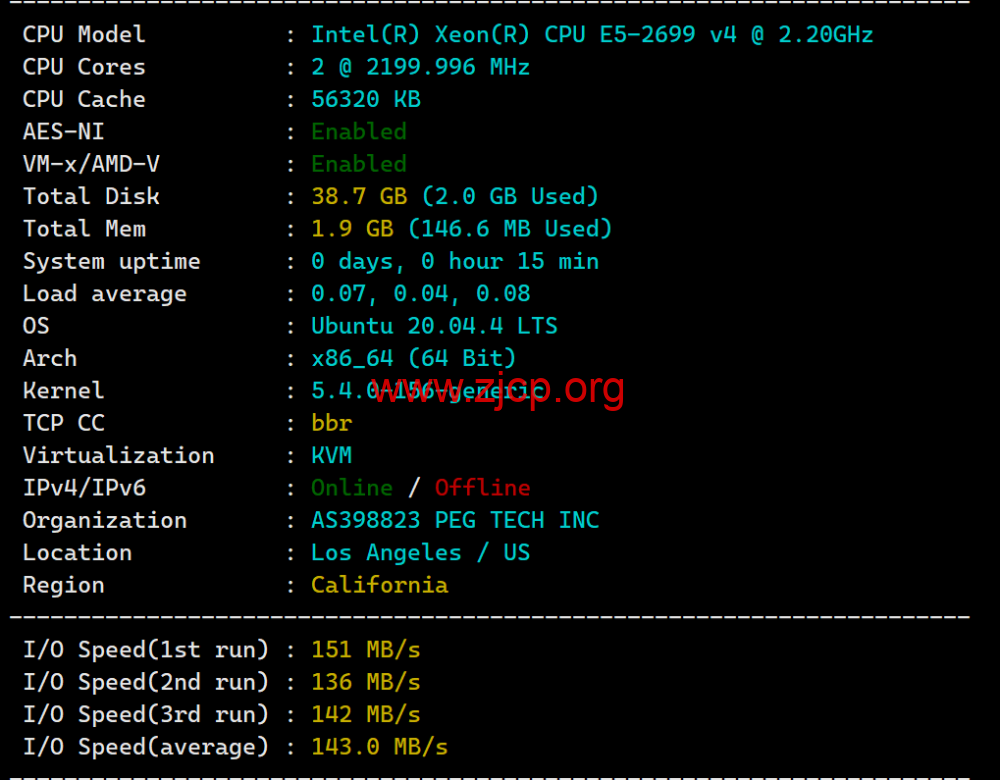Select the 'Total Mem' label
Screen dimensions: 1000x780
(x=84, y=229)
